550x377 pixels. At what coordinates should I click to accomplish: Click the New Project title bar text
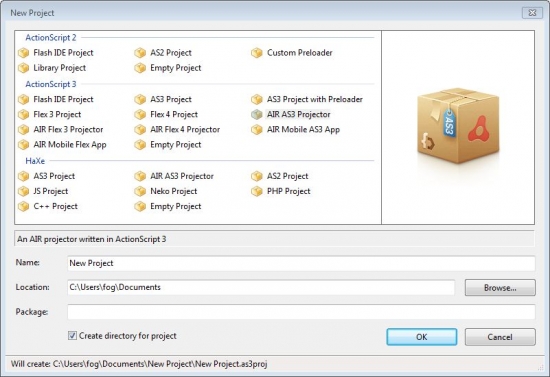point(32,13)
